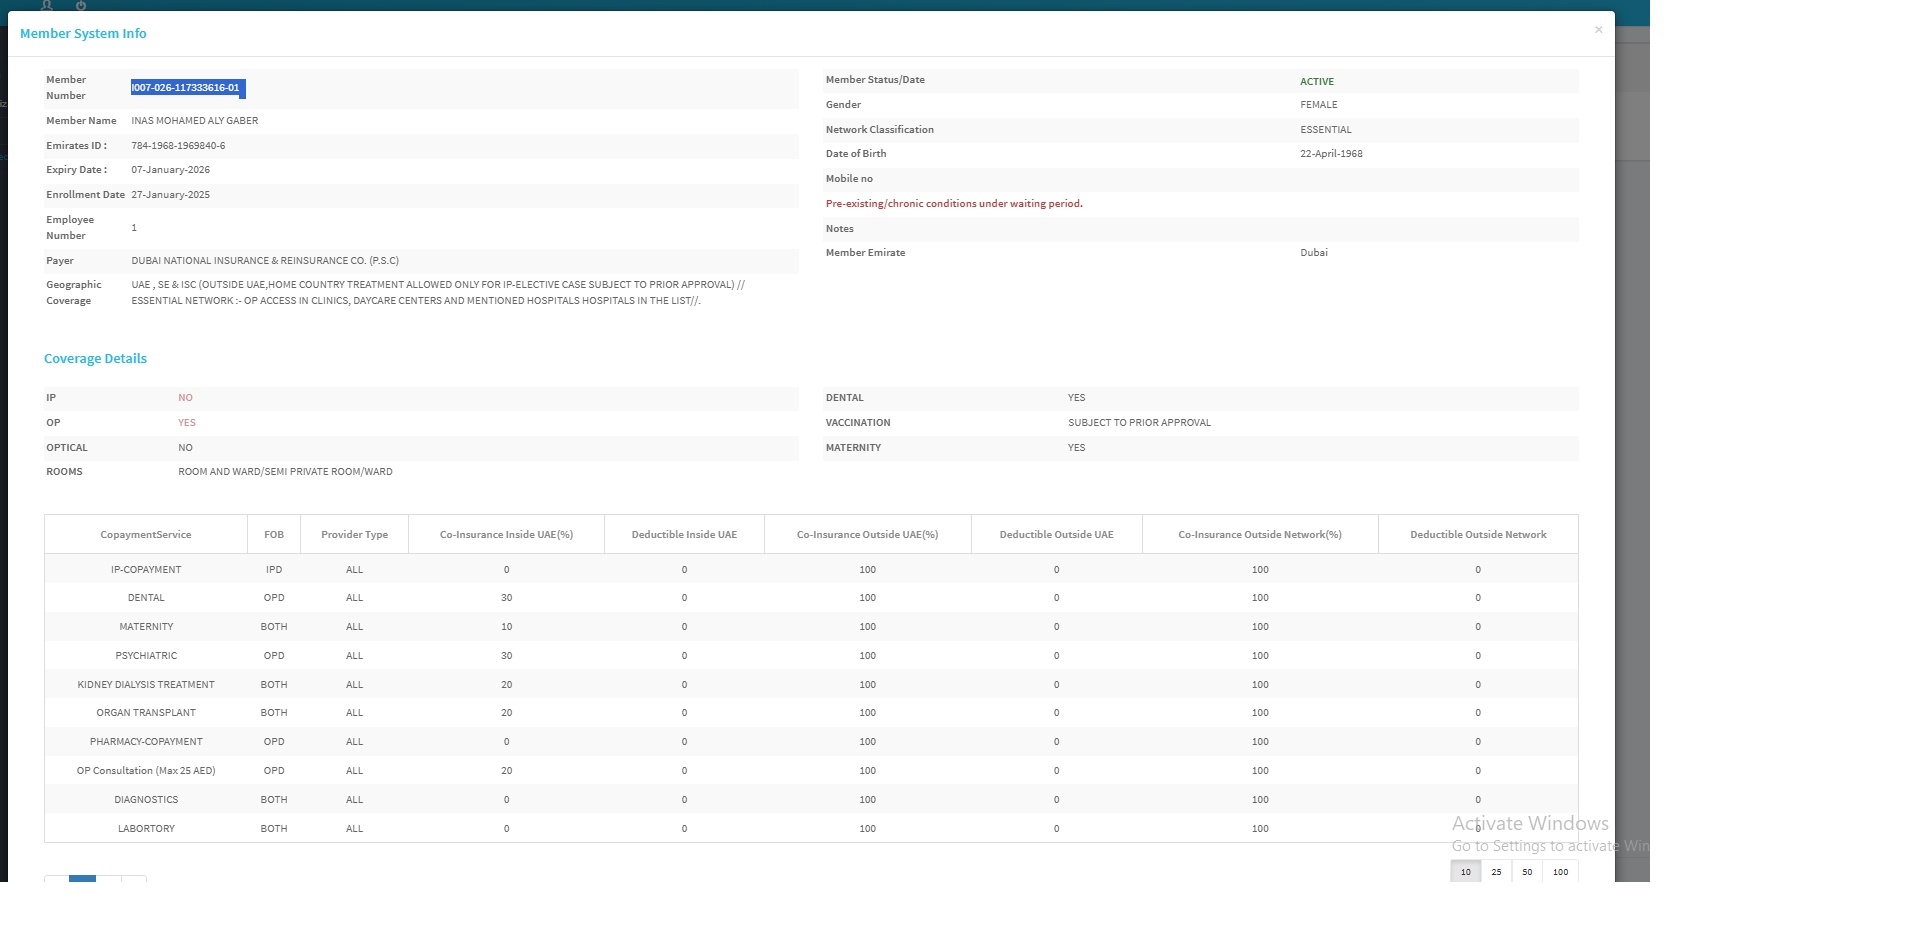The height and width of the screenshot is (928, 1914).
Task: Sort by Co-Insurance Outside UAE(%) column
Action: pyautogui.click(x=867, y=535)
